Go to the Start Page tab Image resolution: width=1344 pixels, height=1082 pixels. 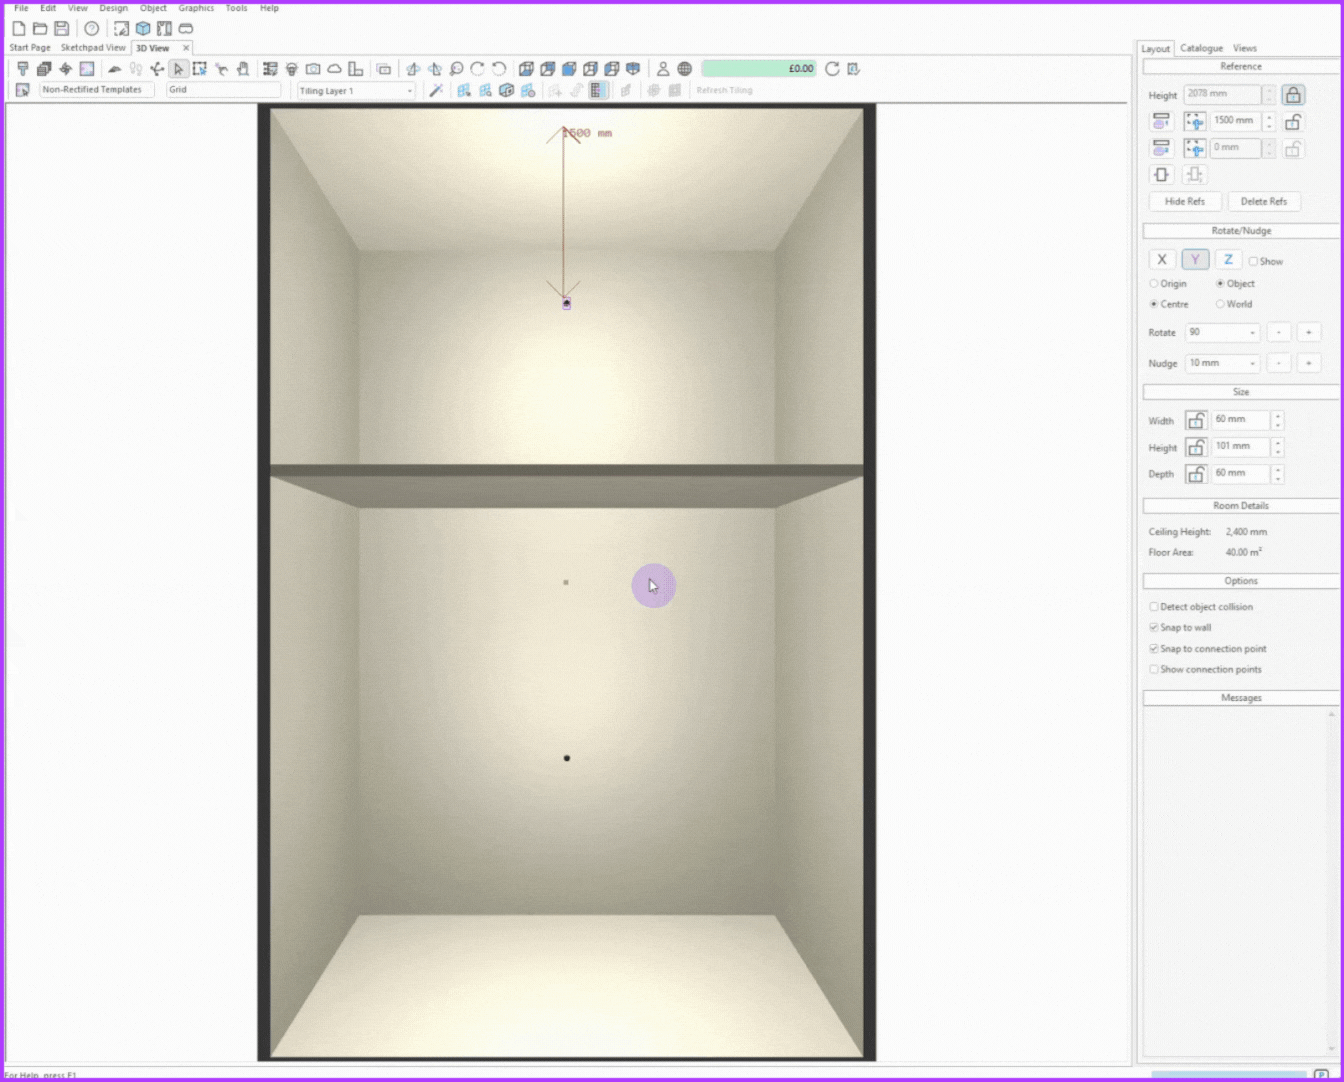(x=30, y=48)
